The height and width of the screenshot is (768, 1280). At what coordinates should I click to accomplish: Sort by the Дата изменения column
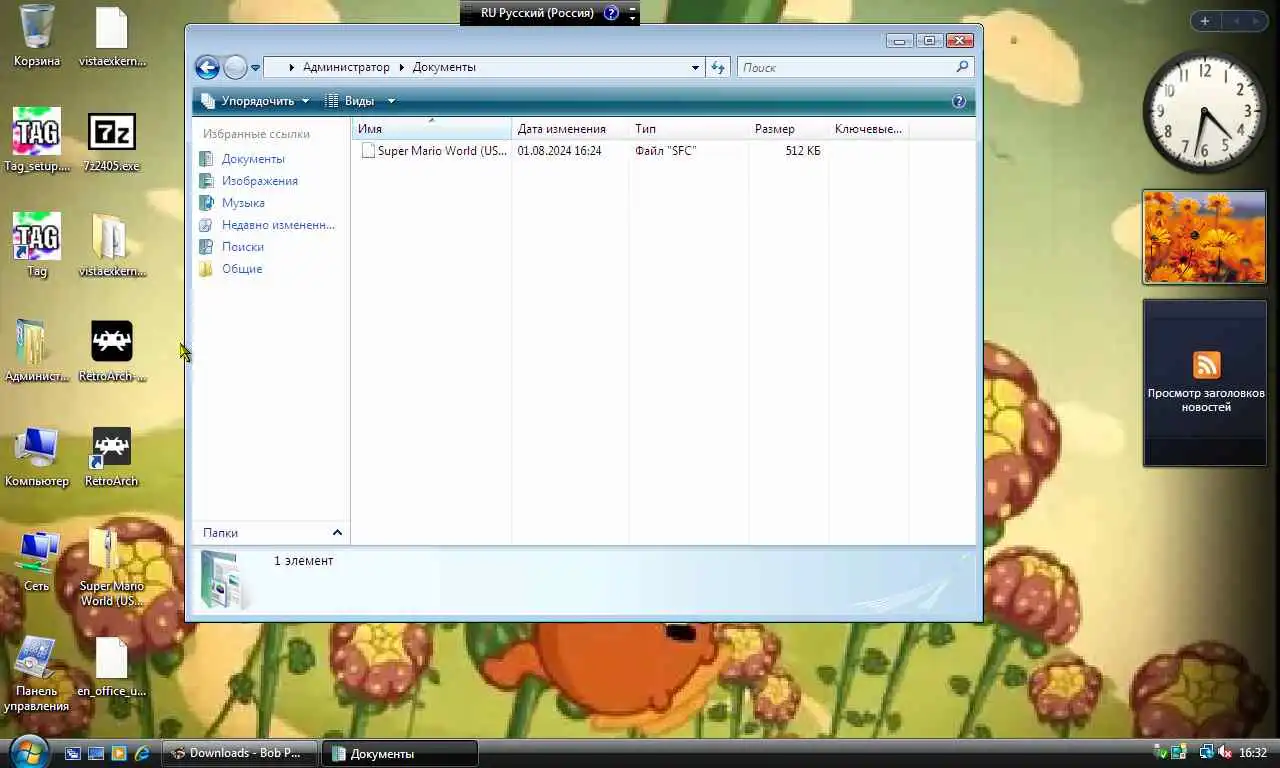point(570,129)
